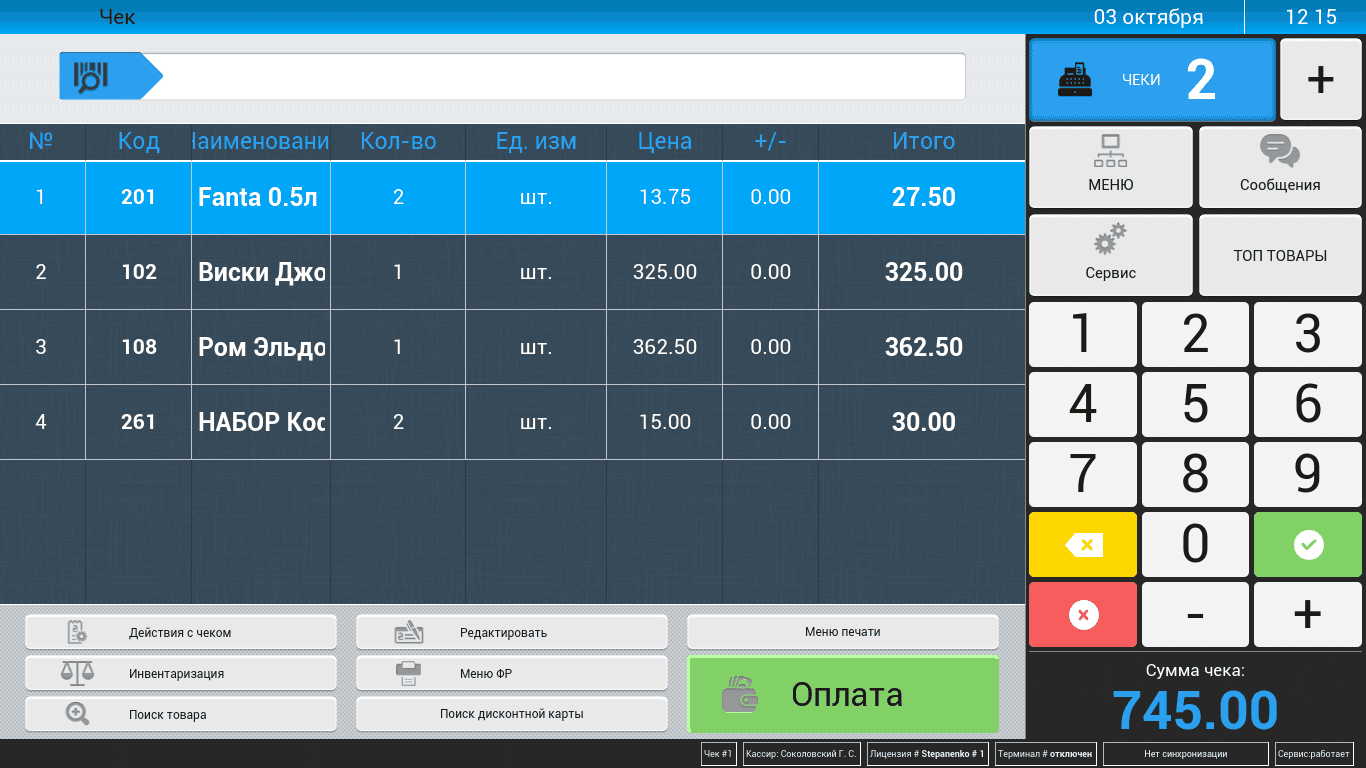Click price 13.75 cell
1366x768 pixels.
[665, 197]
